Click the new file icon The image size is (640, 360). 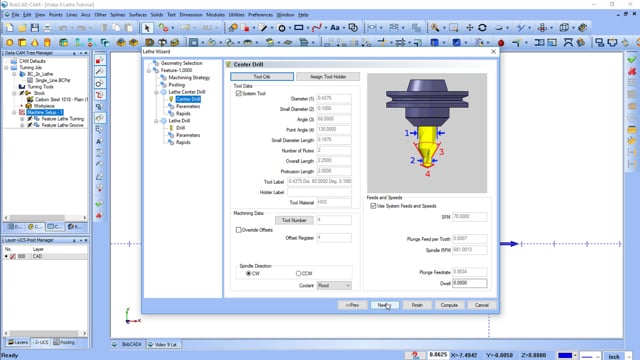(x=9, y=28)
